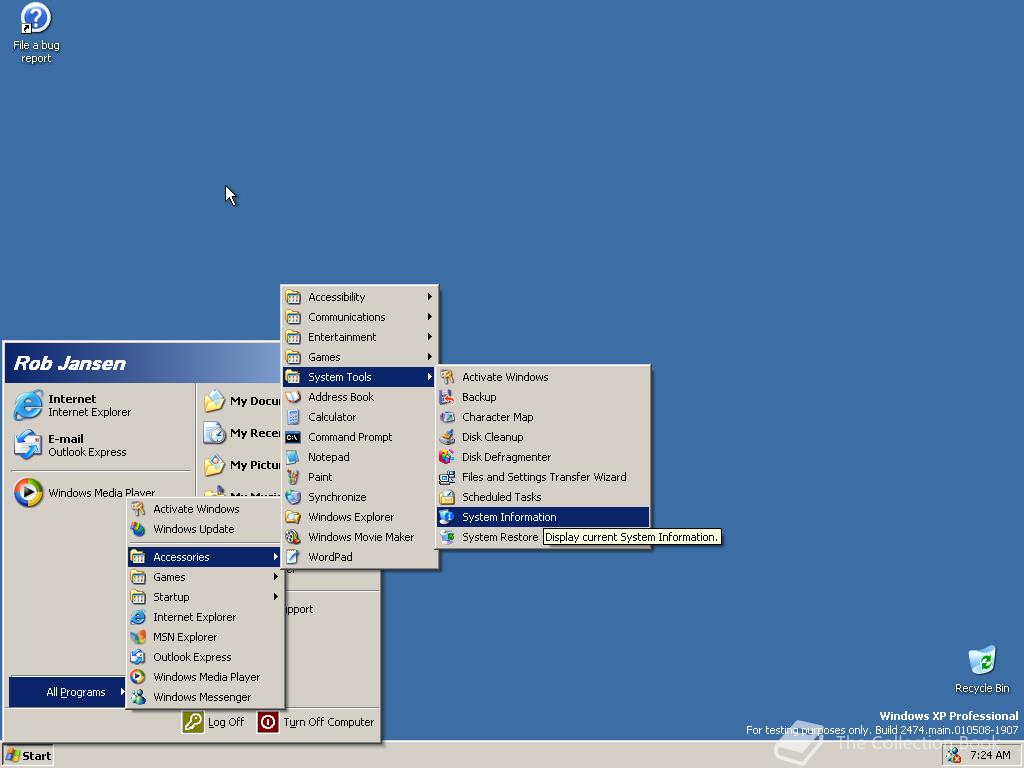Launch Notepad from Accessories

tap(359, 457)
